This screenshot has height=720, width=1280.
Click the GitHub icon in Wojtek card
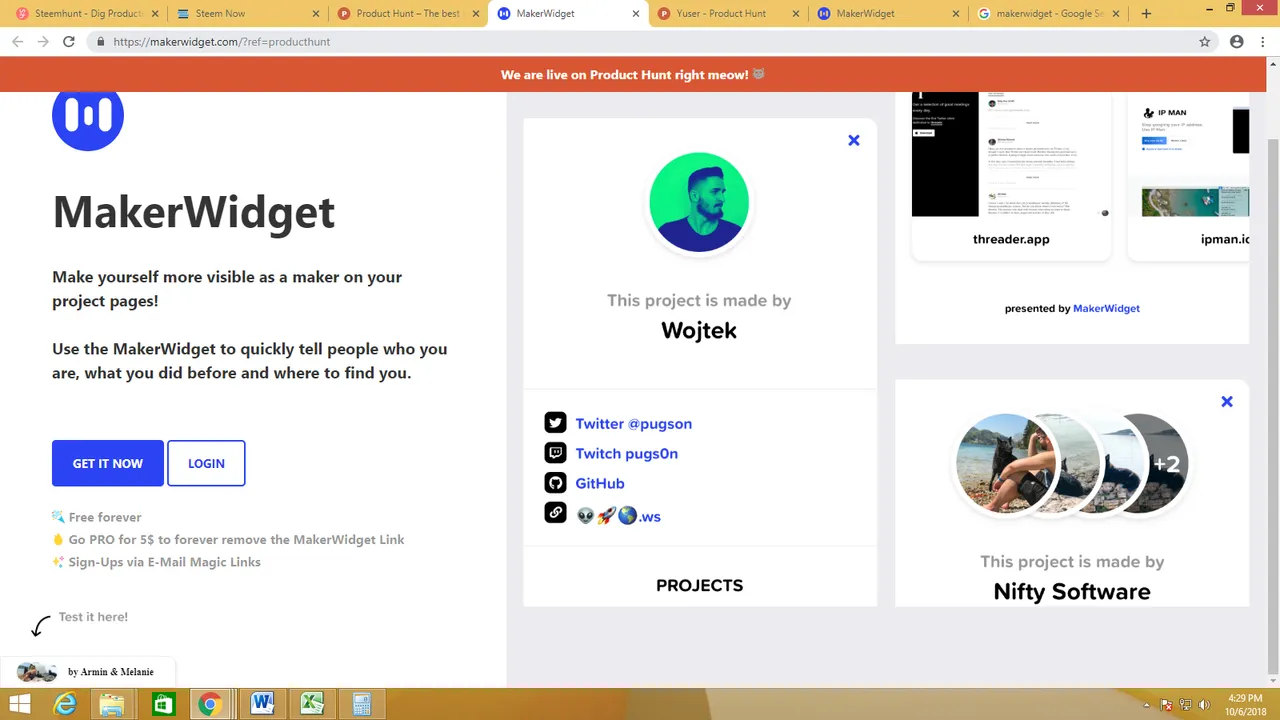coord(555,483)
